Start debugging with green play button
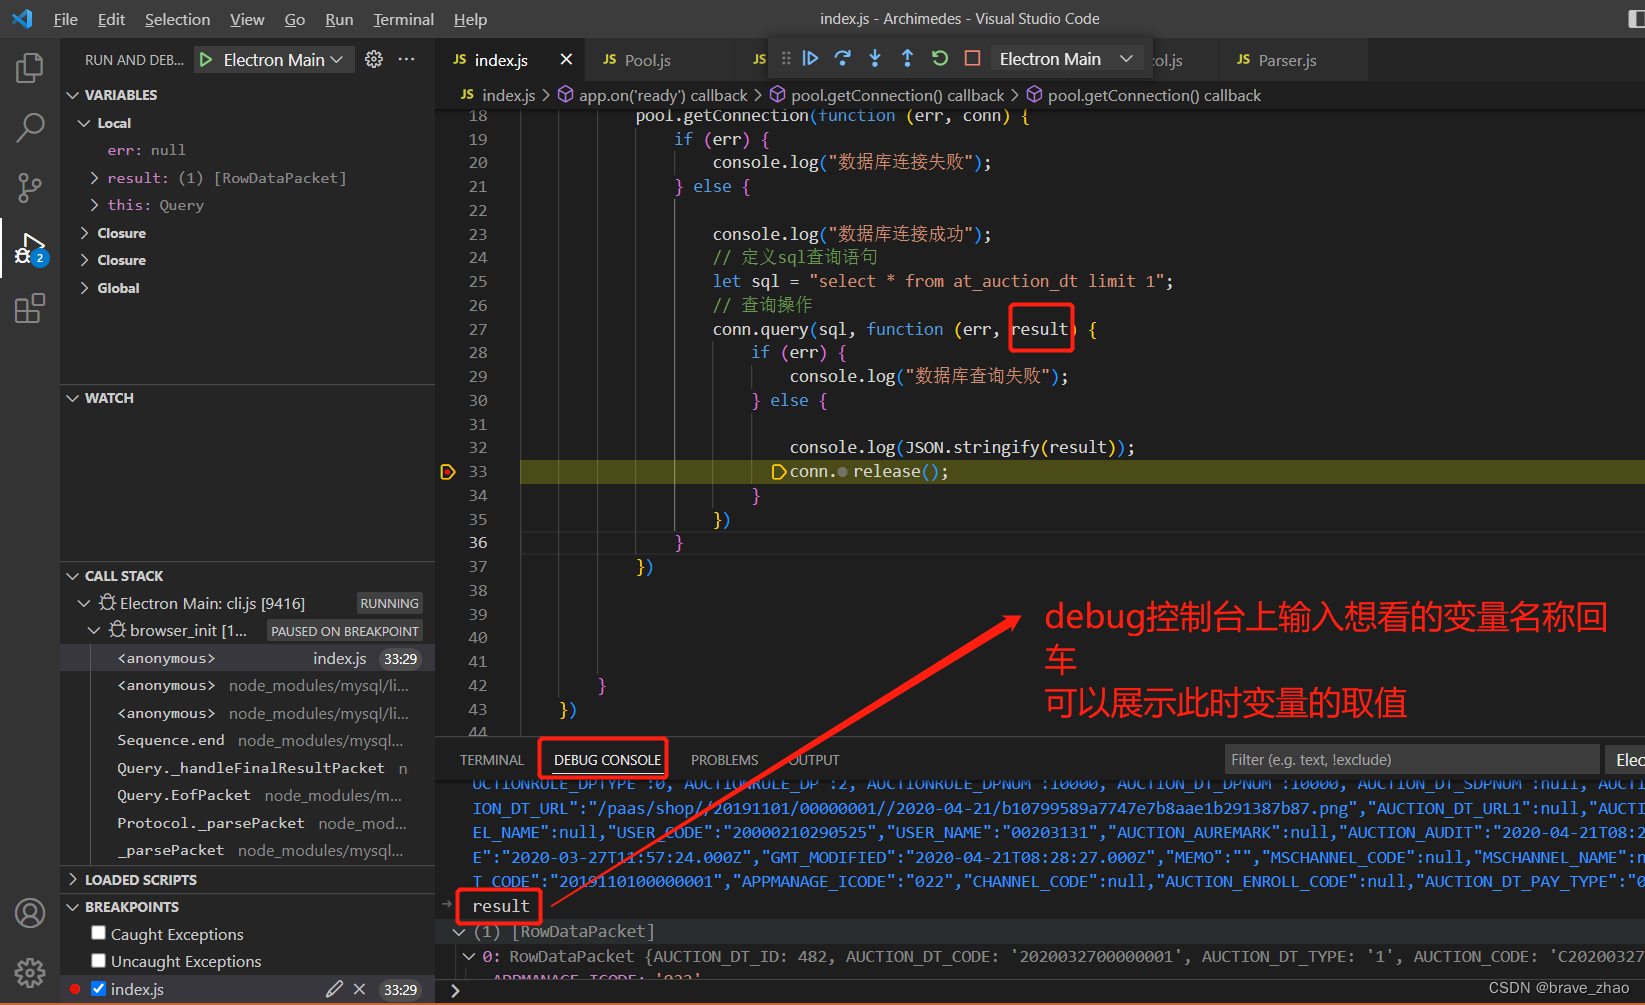Image resolution: width=1645 pixels, height=1005 pixels. (206, 60)
